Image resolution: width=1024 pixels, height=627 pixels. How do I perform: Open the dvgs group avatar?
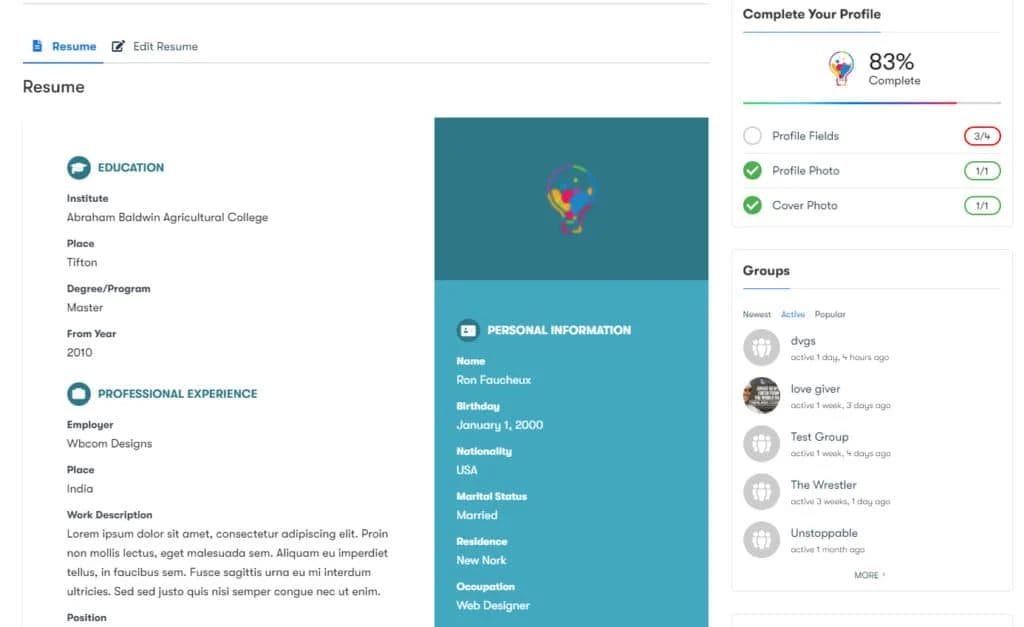coord(761,348)
